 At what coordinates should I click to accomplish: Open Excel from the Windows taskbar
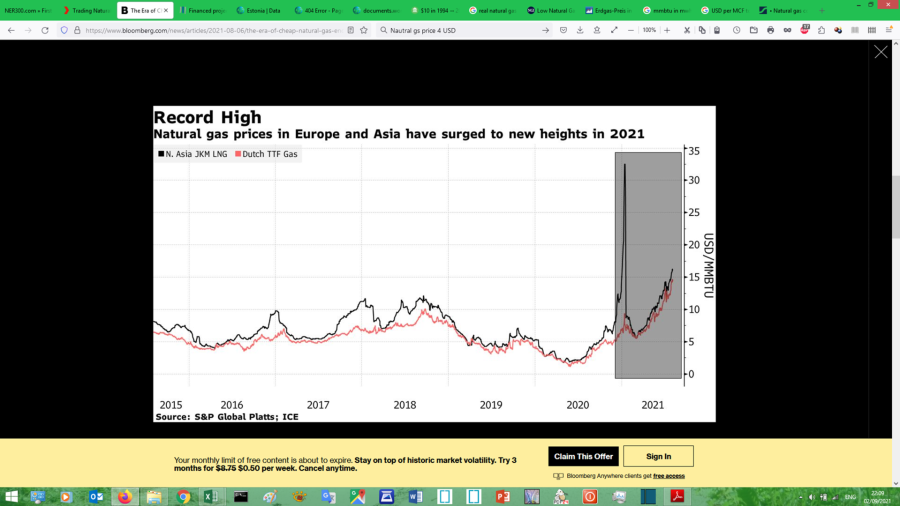[212, 497]
